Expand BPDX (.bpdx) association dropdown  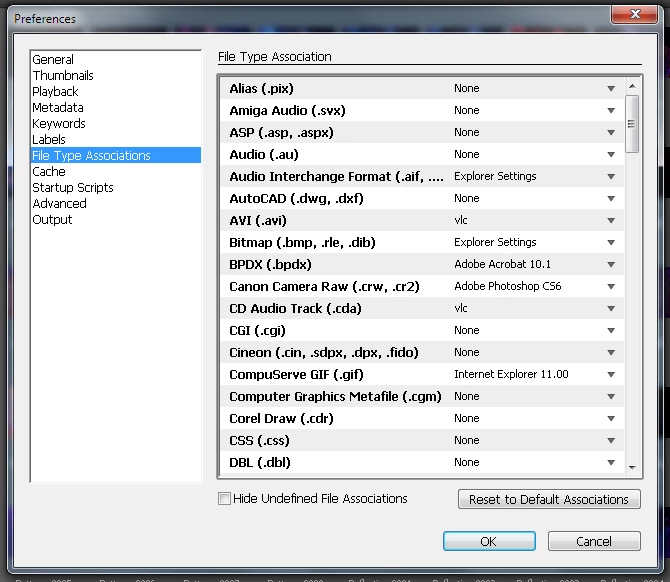tap(611, 265)
